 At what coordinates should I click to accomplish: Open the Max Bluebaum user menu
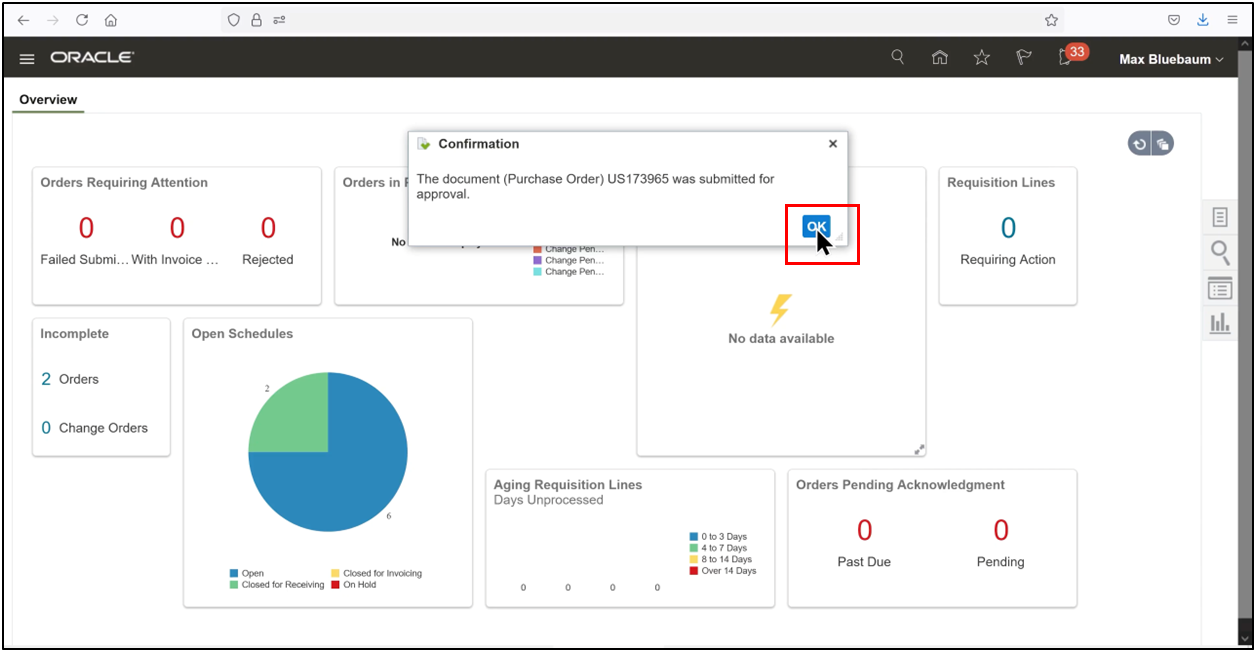(x=1169, y=59)
